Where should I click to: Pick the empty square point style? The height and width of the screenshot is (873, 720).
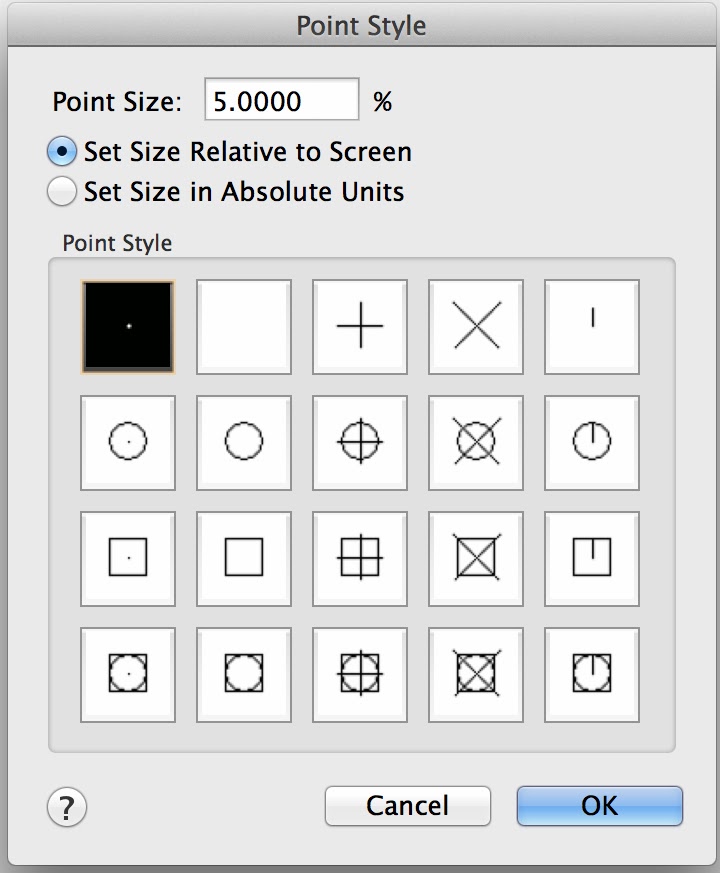coord(244,558)
